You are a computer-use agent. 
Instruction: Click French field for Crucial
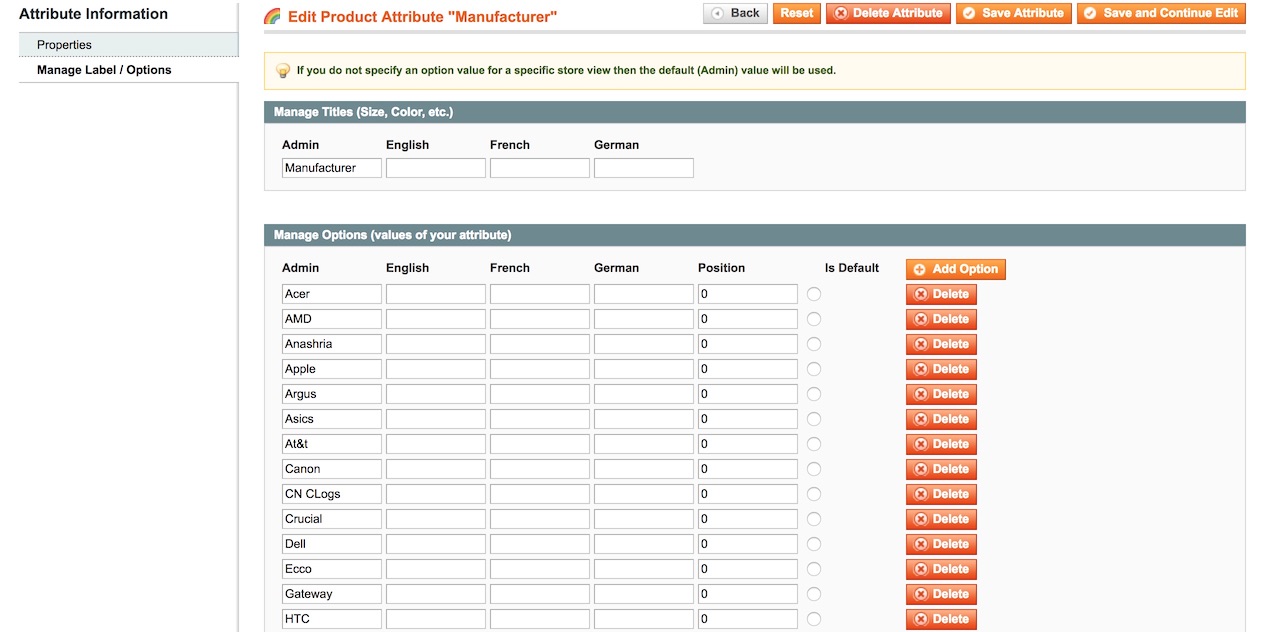click(540, 519)
